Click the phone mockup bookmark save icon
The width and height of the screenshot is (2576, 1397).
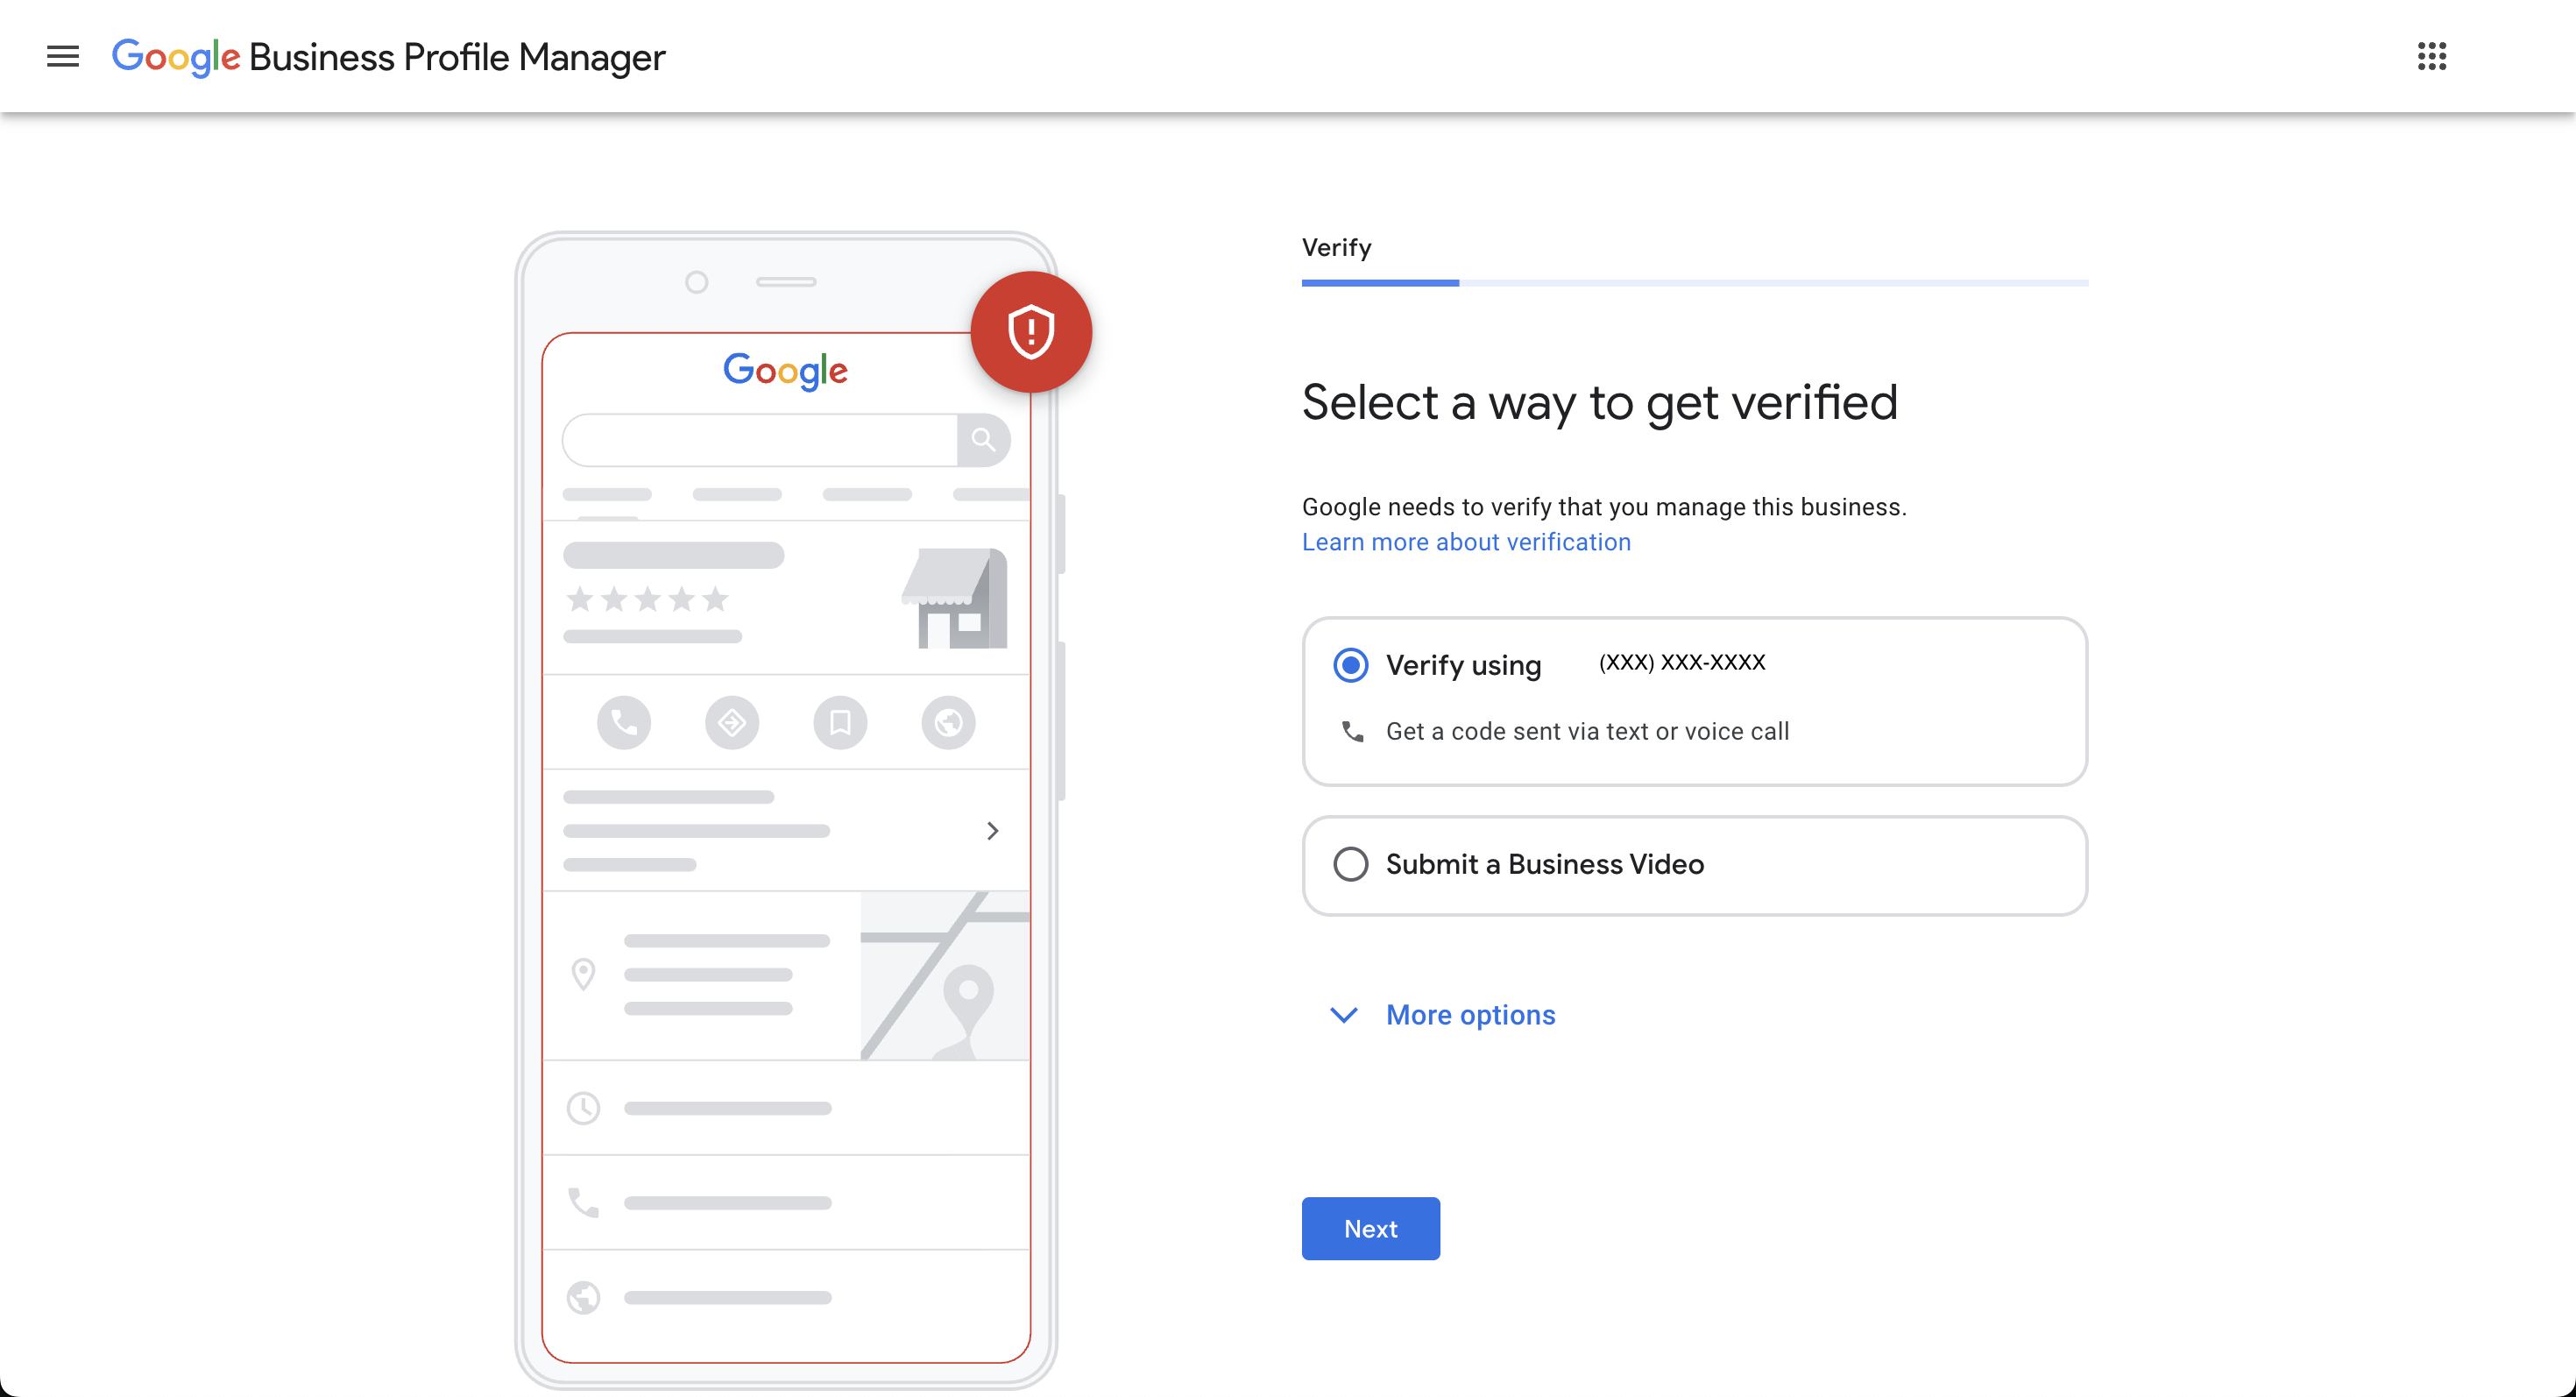(840, 722)
